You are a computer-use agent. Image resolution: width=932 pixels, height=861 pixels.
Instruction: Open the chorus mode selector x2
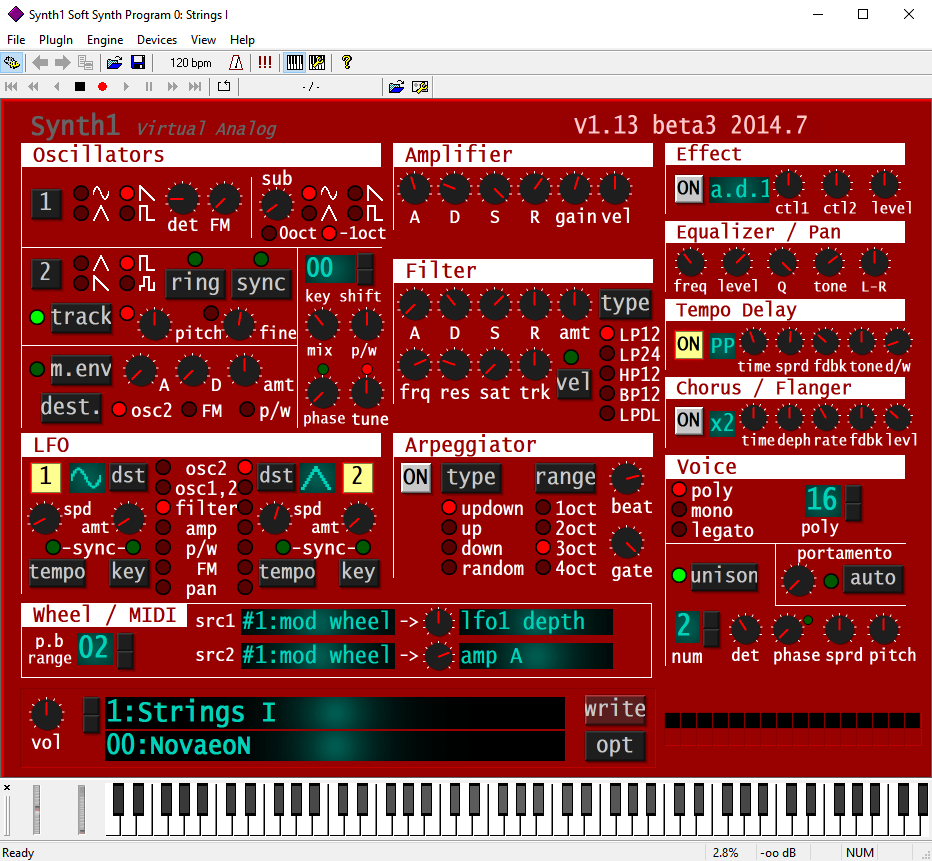tap(722, 422)
